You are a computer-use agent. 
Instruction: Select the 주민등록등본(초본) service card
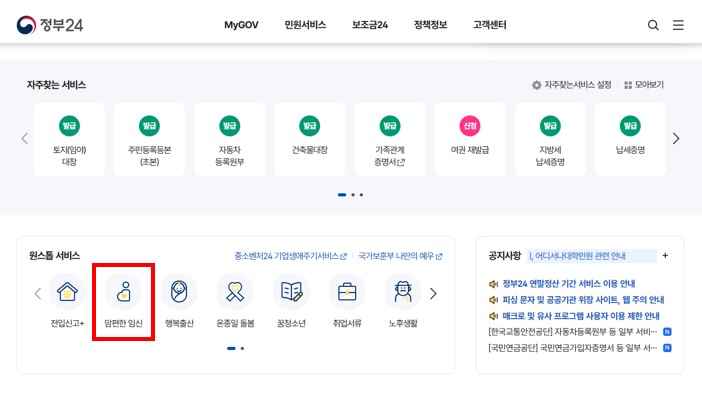tap(150, 139)
